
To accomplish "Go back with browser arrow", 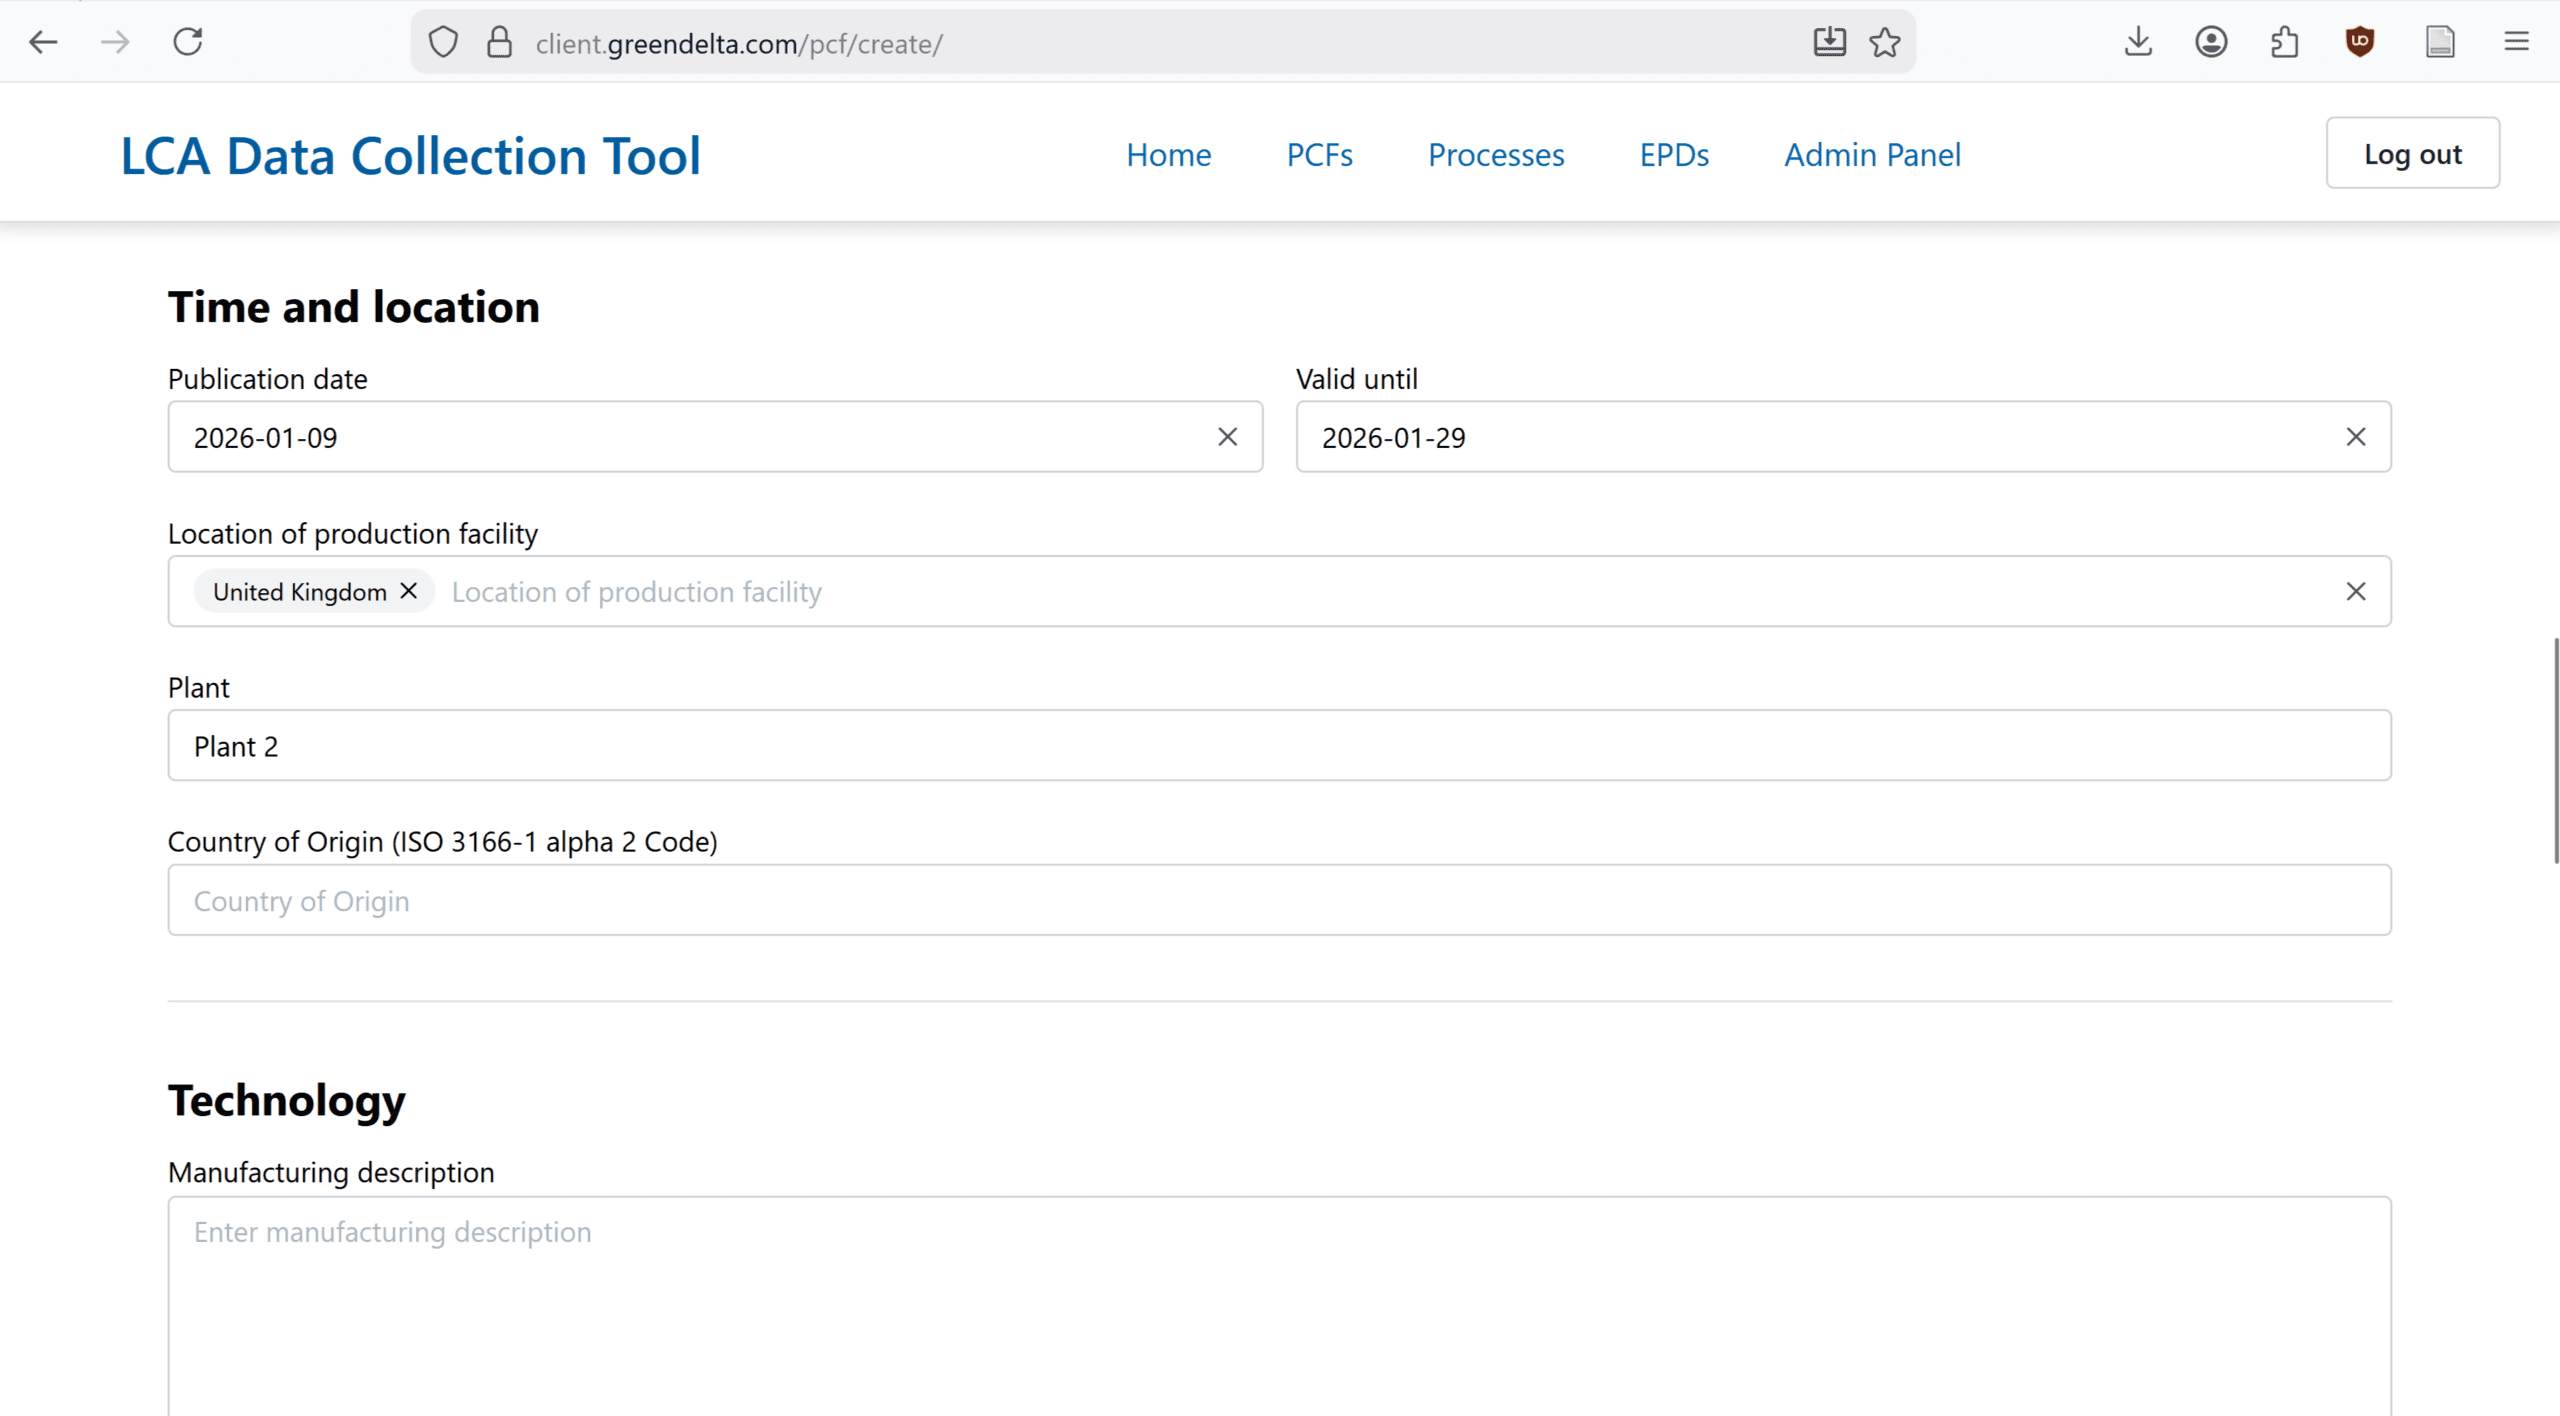I will click(x=43, y=42).
